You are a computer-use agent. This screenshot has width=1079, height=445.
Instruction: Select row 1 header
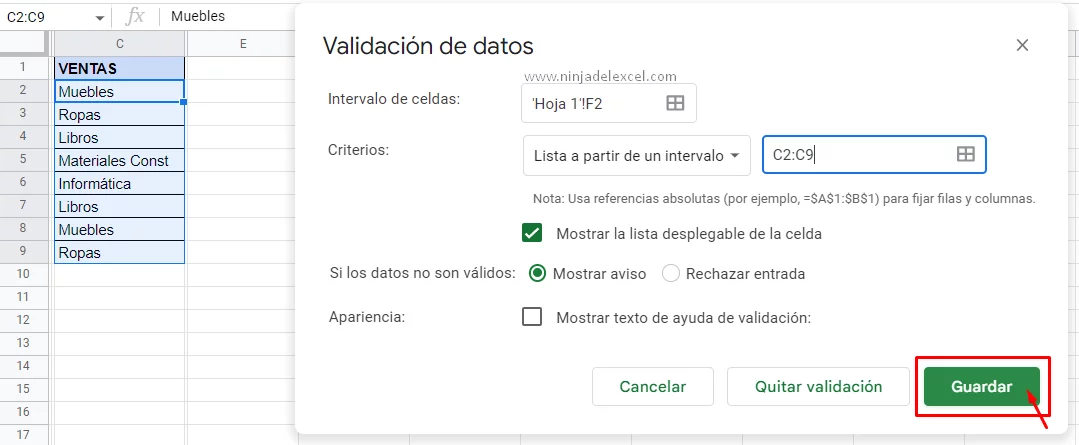(23, 68)
